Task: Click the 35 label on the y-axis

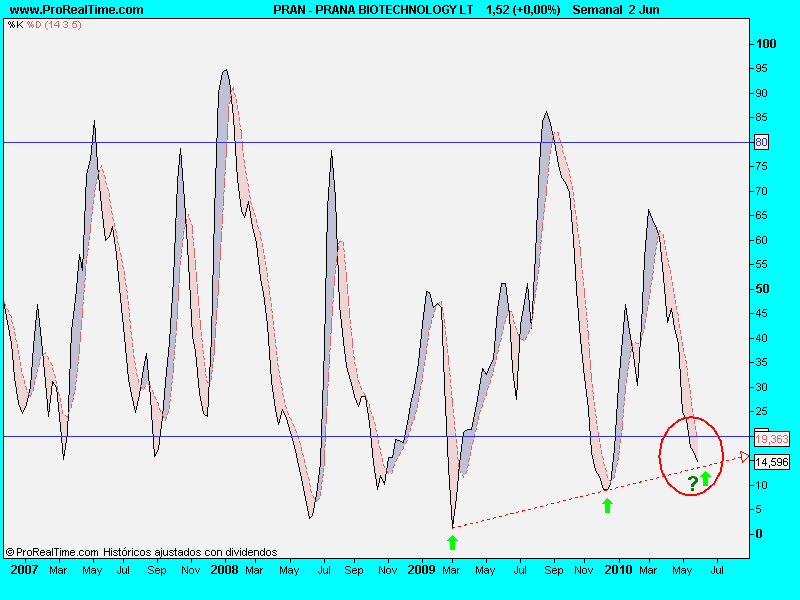Action: point(761,362)
